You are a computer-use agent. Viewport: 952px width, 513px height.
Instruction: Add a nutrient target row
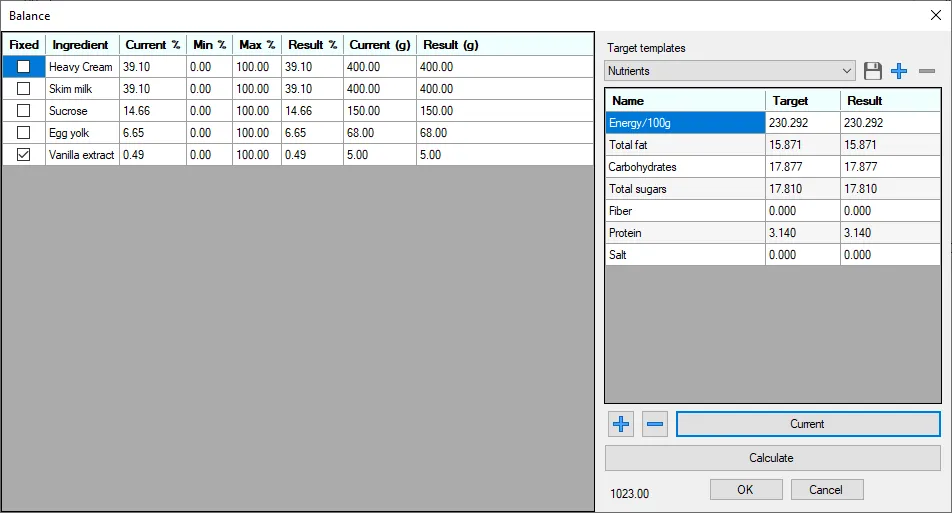[621, 424]
